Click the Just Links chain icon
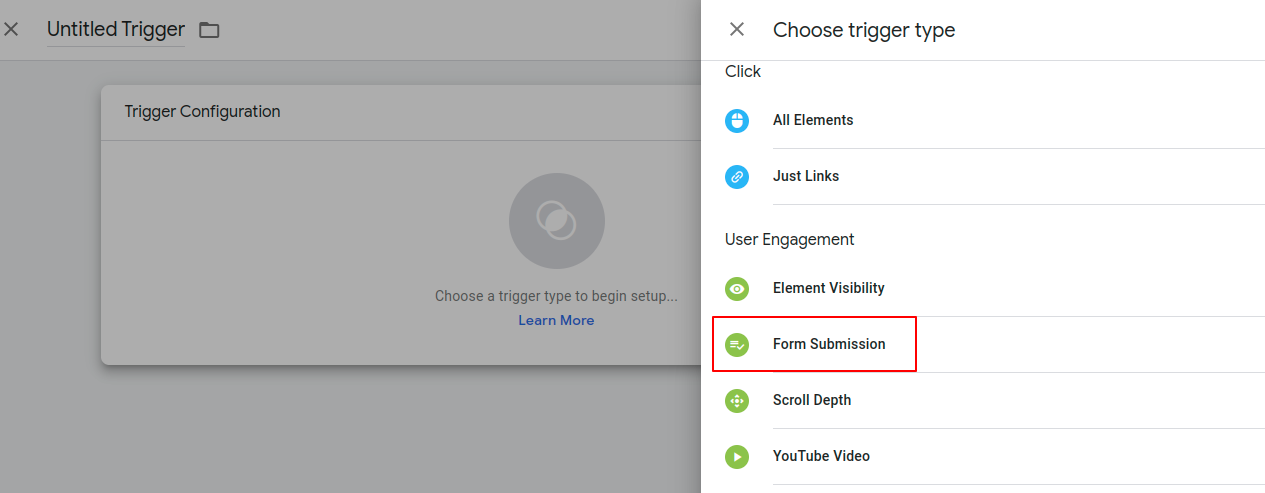Image resolution: width=1265 pixels, height=493 pixels. coord(737,176)
